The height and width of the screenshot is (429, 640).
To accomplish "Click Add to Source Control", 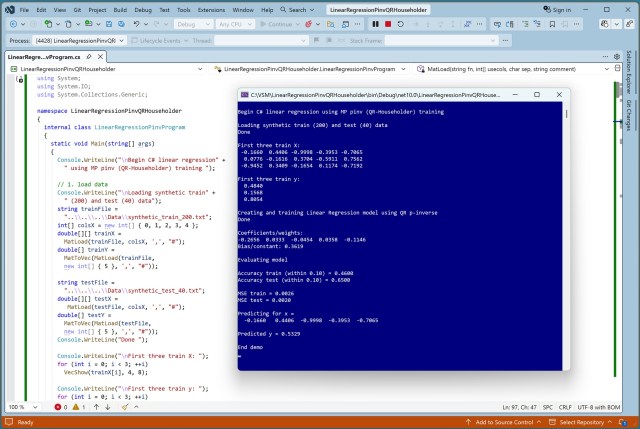I will [503, 422].
